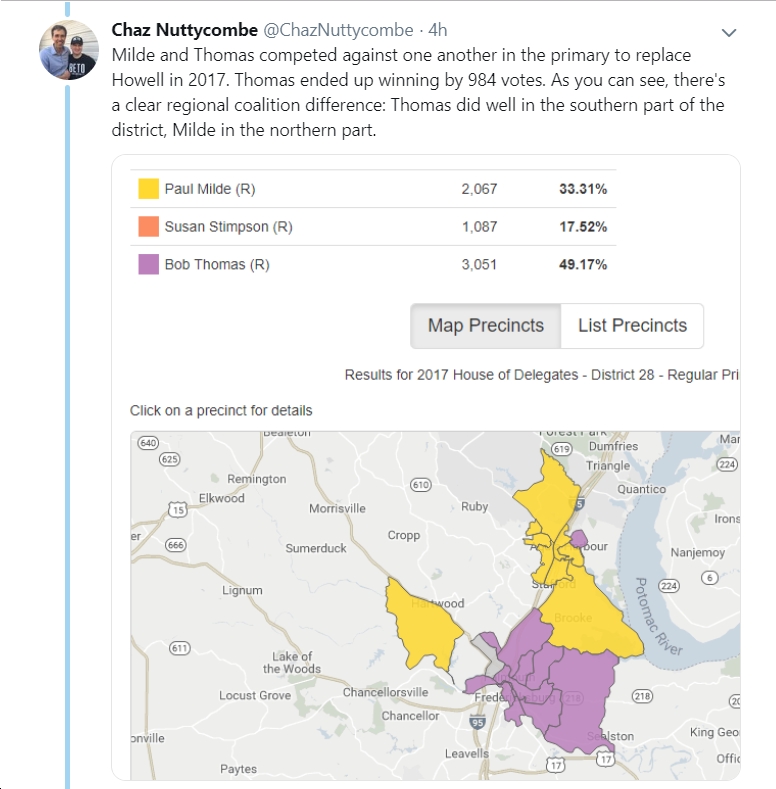Open Chaz Nuttycombe's profile picture
This screenshot has width=776, height=789.
click(69, 50)
